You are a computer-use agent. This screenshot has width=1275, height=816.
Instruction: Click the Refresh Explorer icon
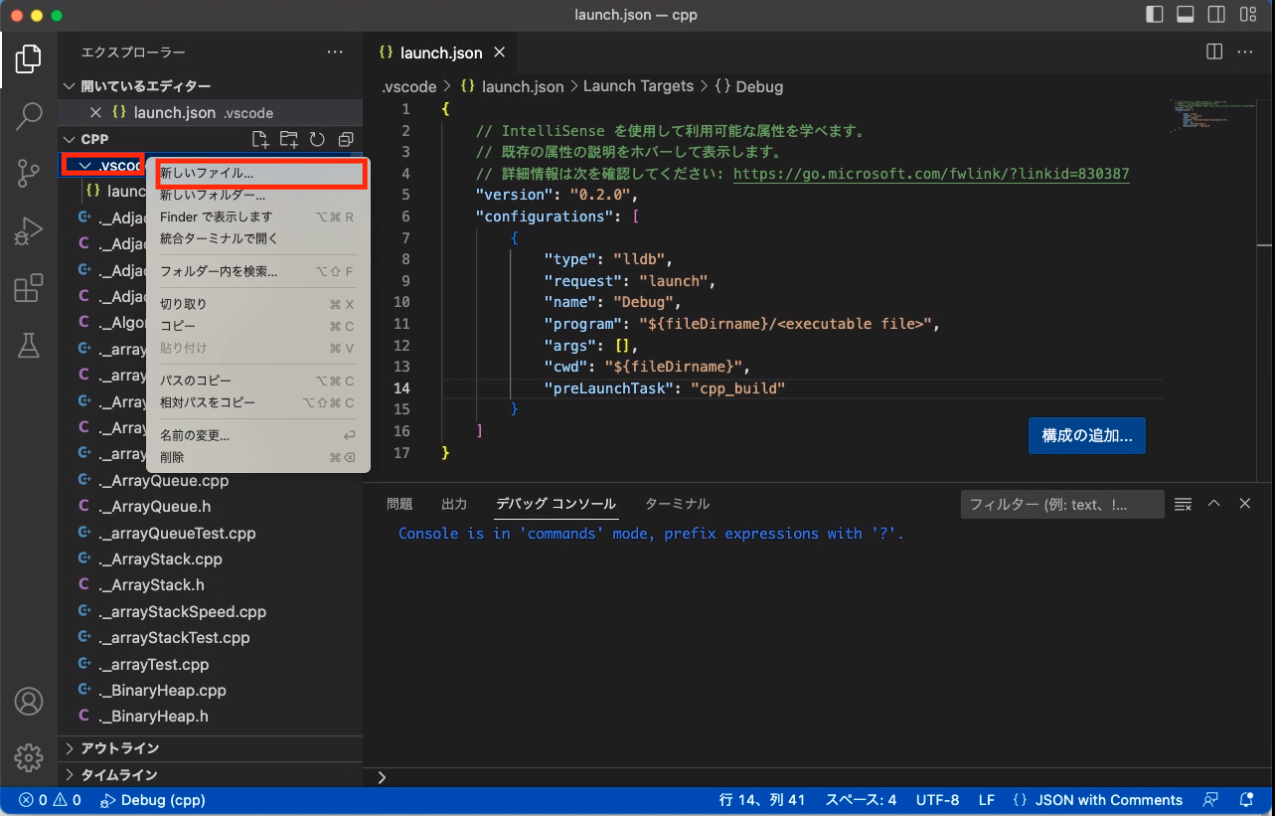tap(317, 139)
